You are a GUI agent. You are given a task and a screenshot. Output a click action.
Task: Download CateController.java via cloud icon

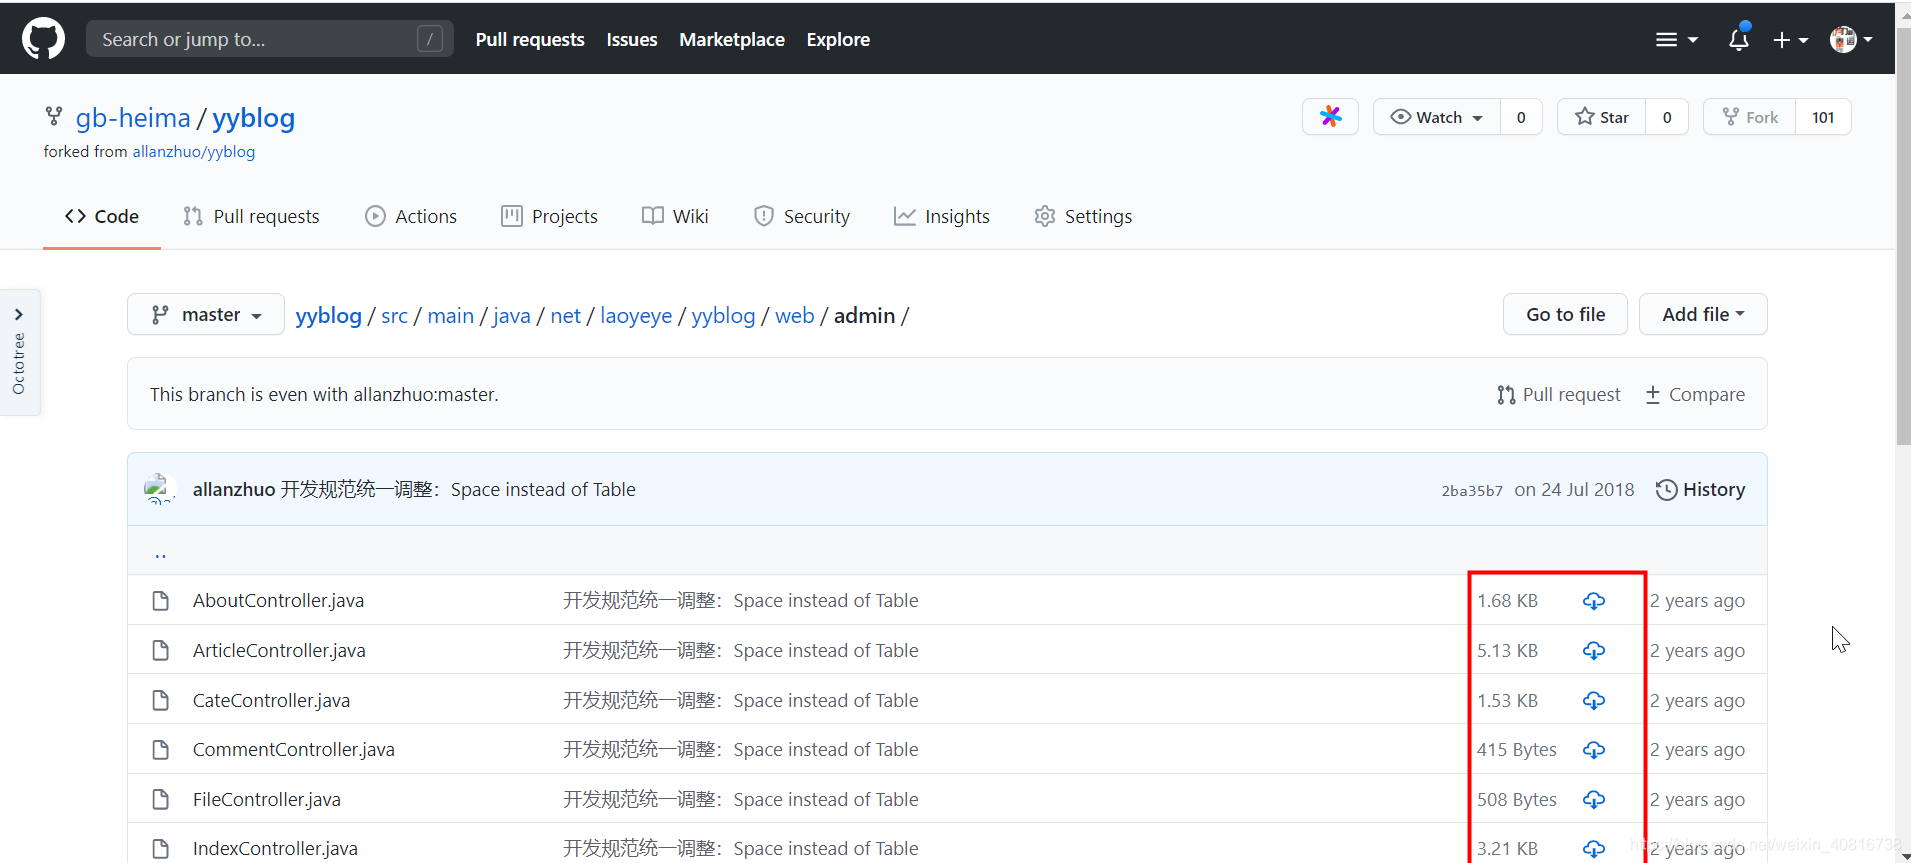tap(1594, 701)
